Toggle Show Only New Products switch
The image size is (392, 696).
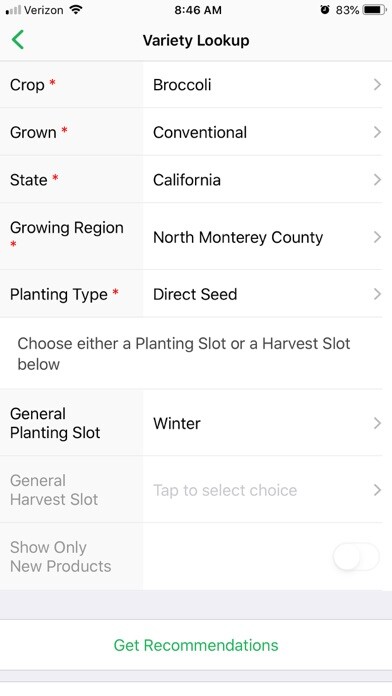[356, 557]
